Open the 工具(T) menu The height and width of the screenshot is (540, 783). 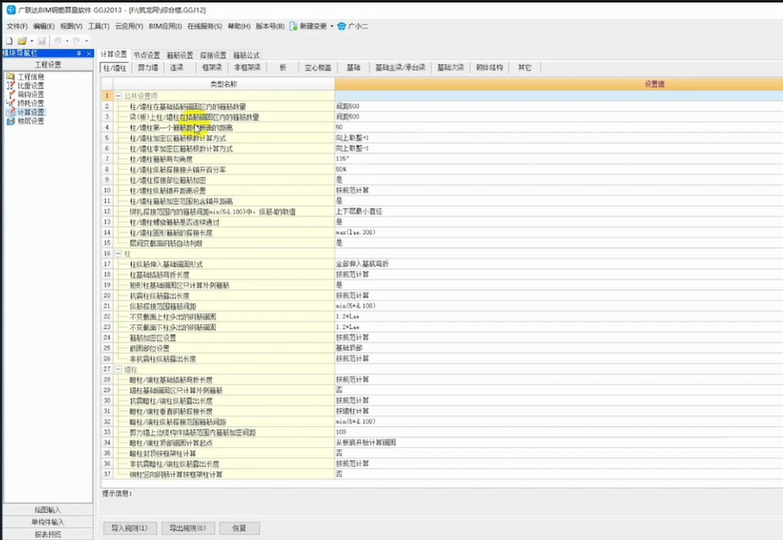click(x=98, y=25)
